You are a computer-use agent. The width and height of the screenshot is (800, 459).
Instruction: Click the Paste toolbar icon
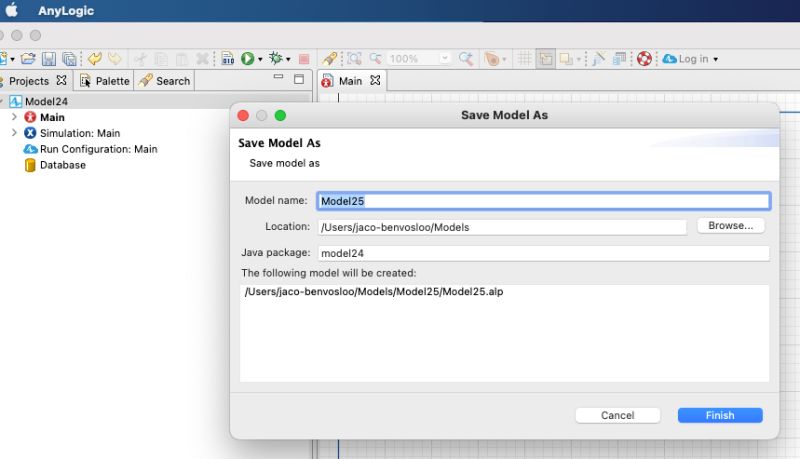(182, 59)
